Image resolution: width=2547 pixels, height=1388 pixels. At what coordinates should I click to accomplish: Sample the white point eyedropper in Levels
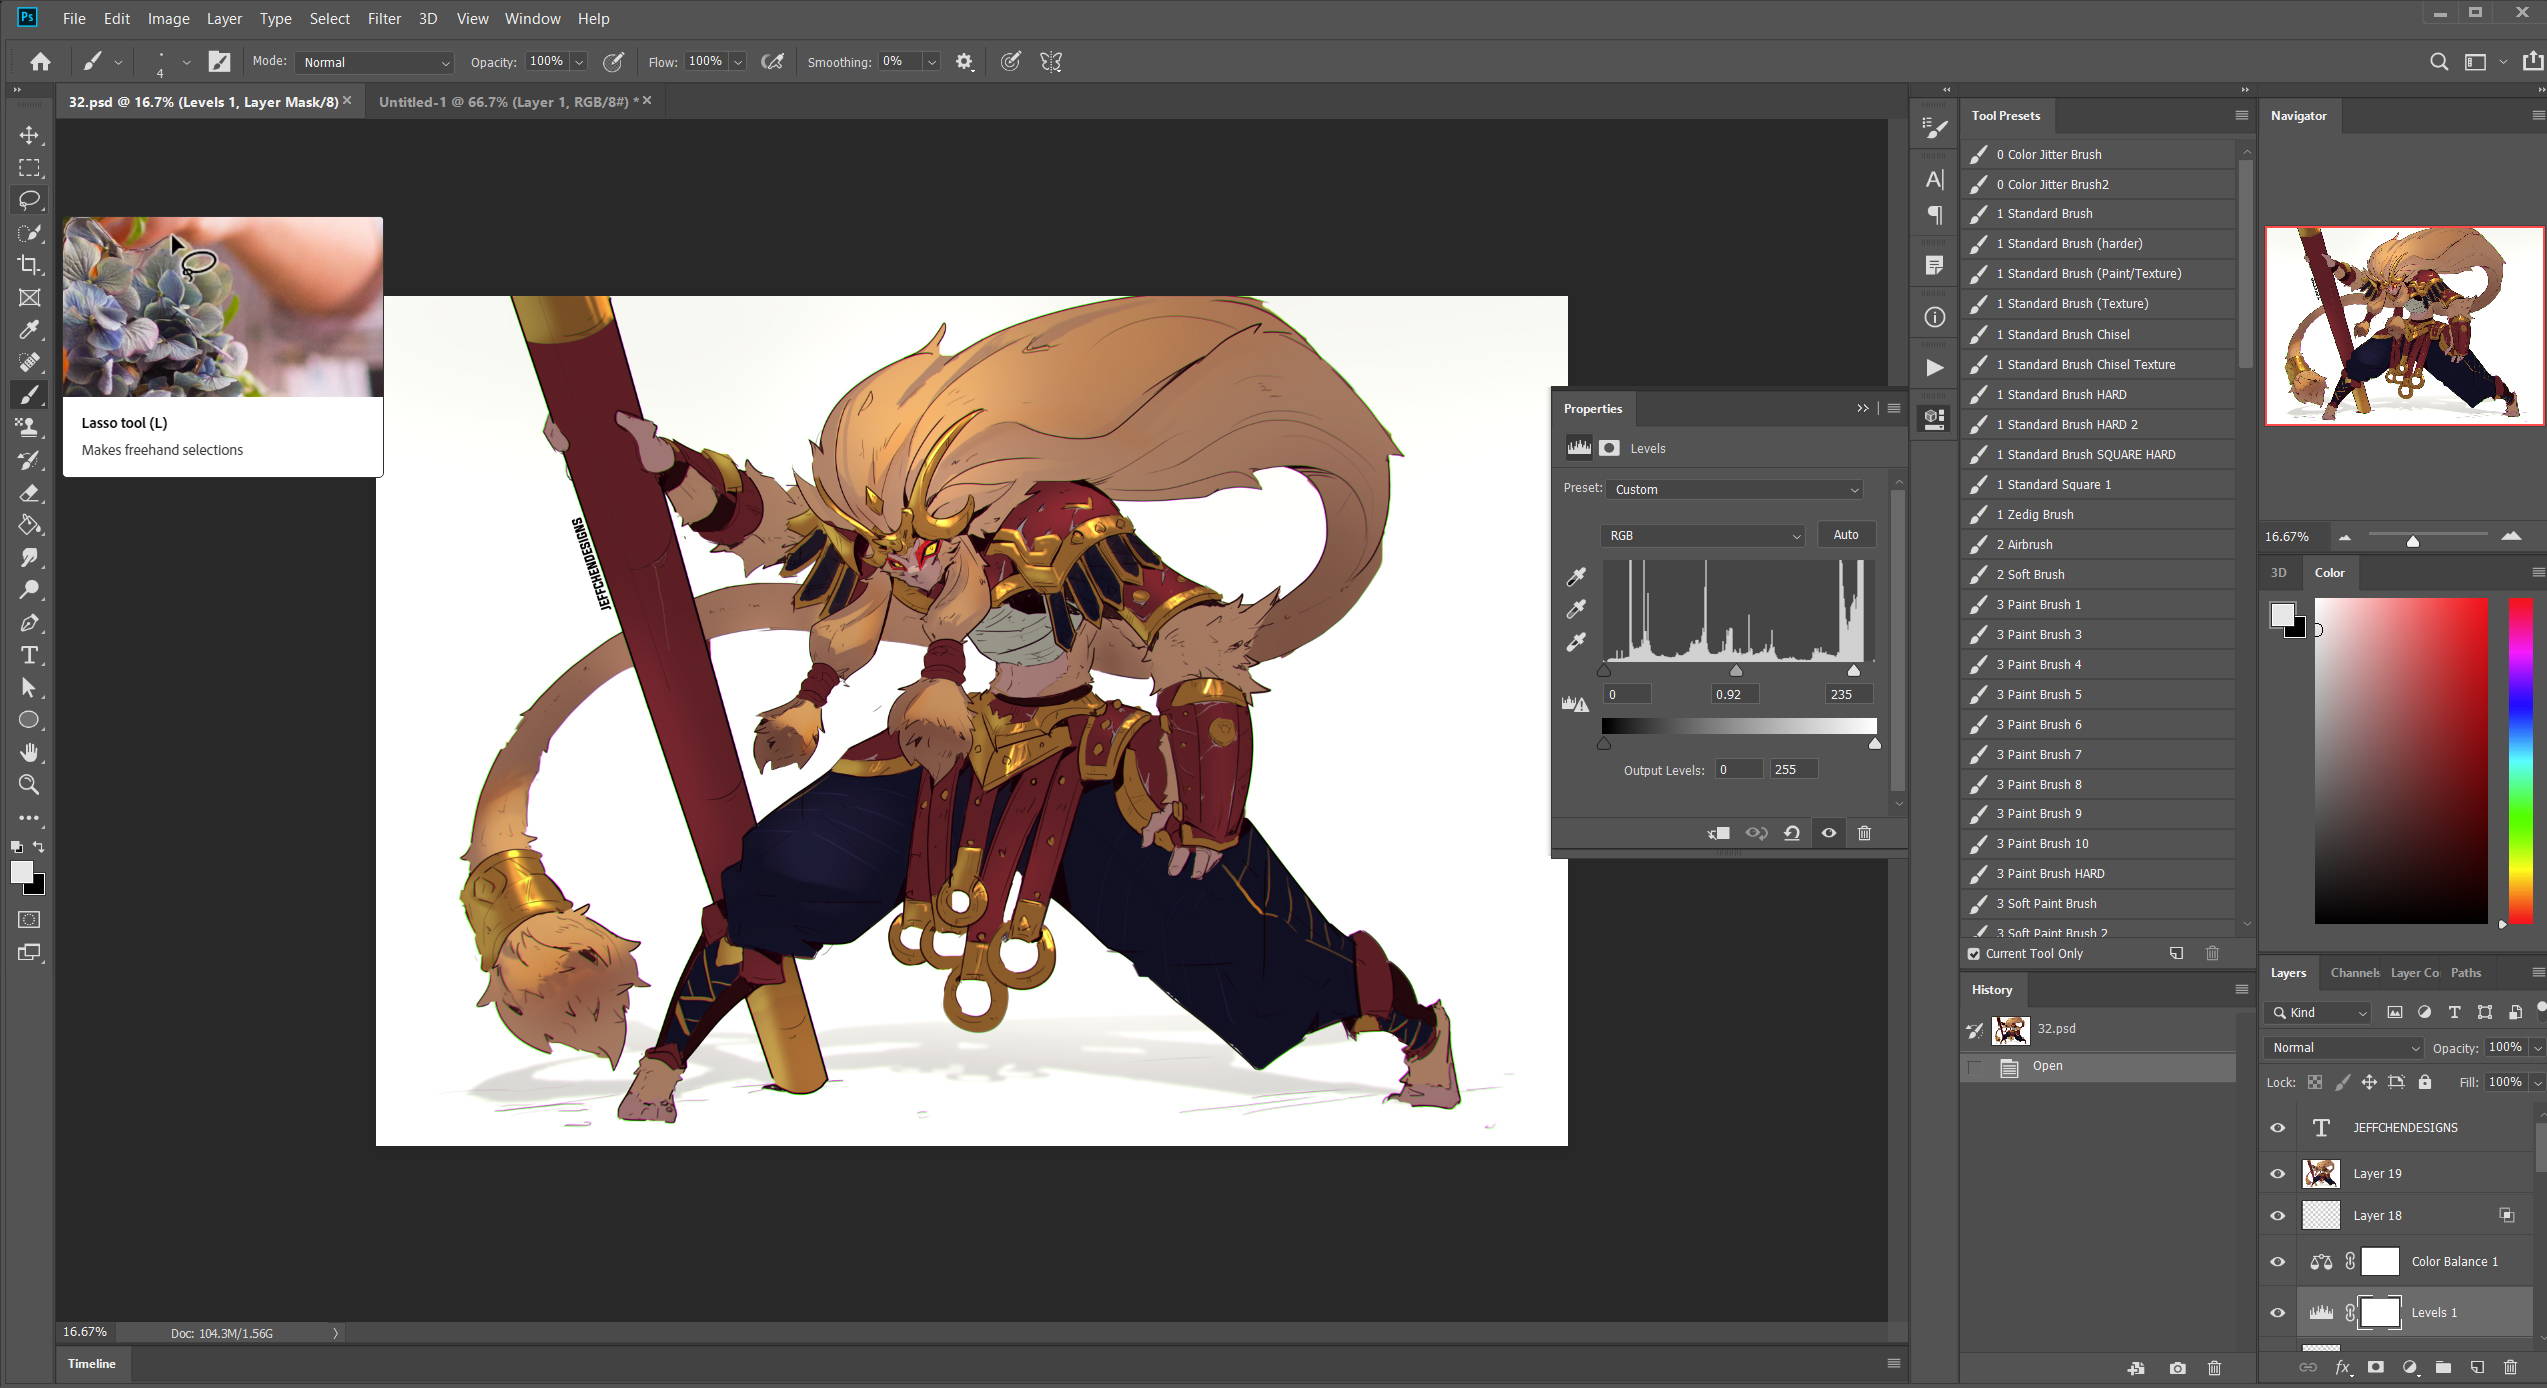point(1576,642)
